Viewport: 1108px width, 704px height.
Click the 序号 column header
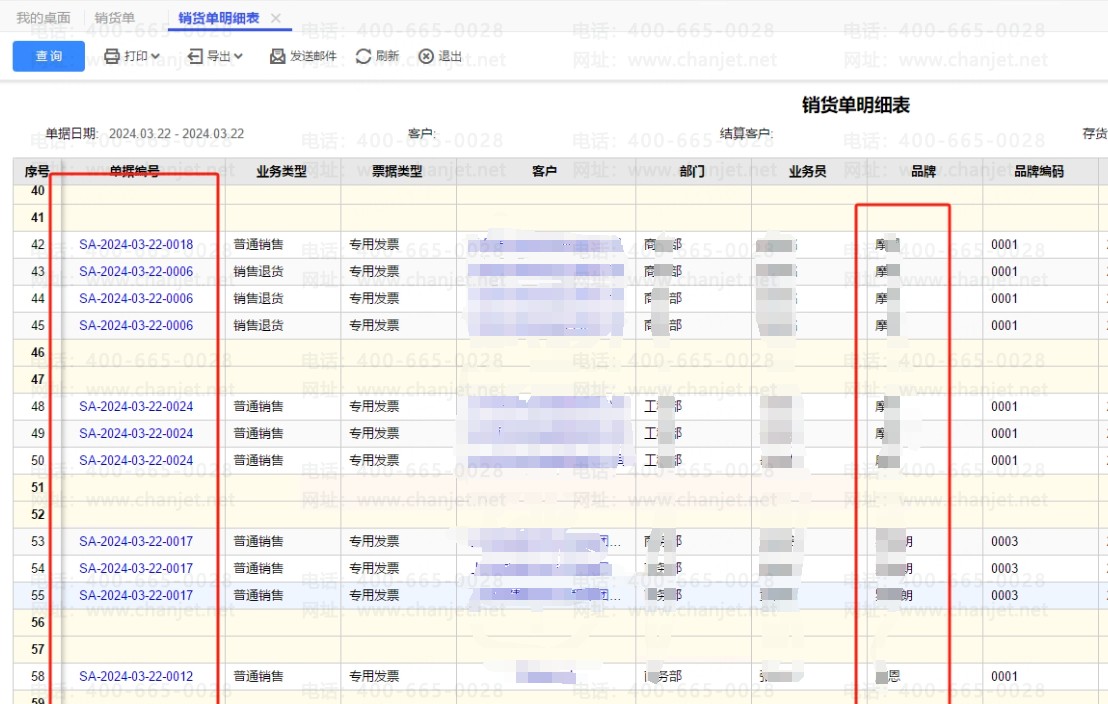37,171
